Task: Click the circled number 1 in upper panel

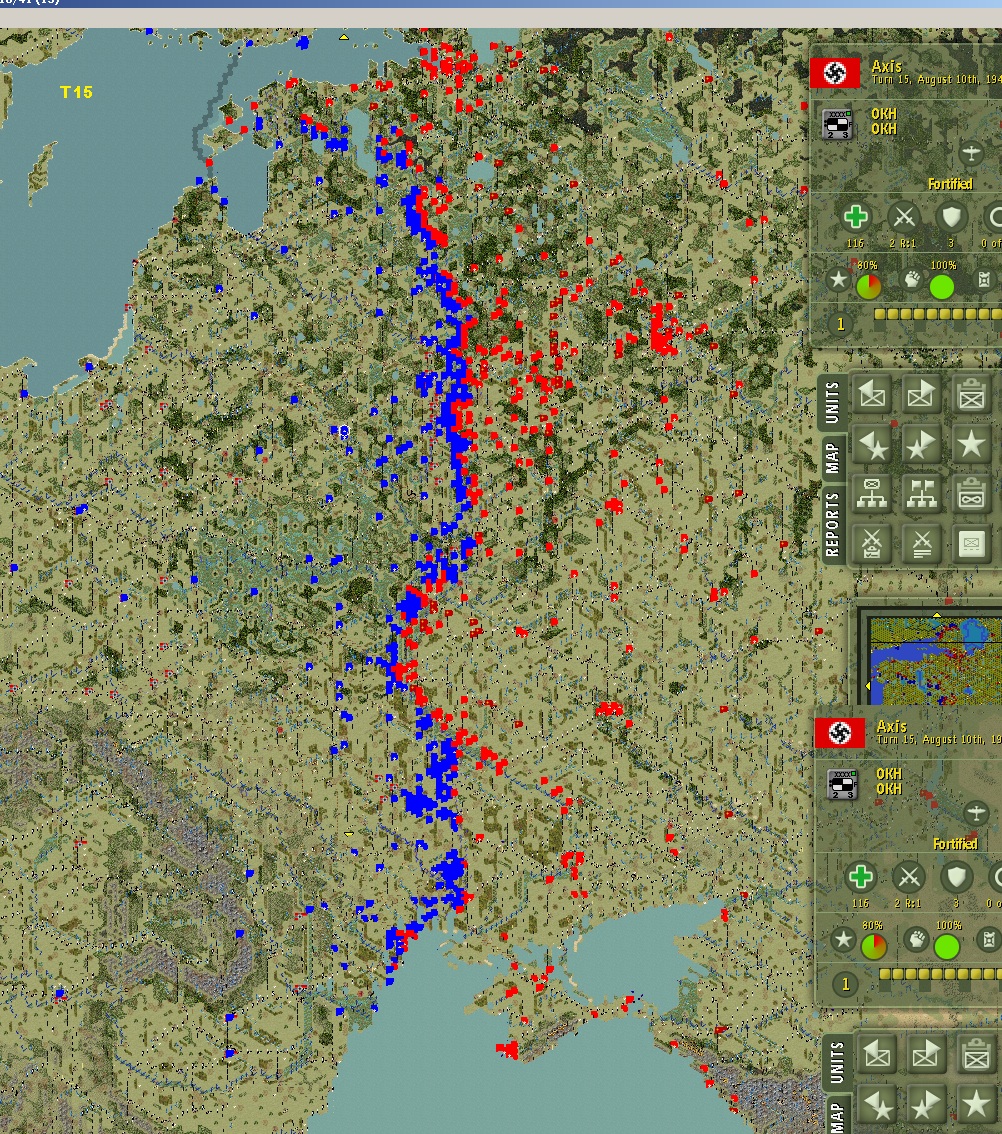Action: (x=840, y=324)
